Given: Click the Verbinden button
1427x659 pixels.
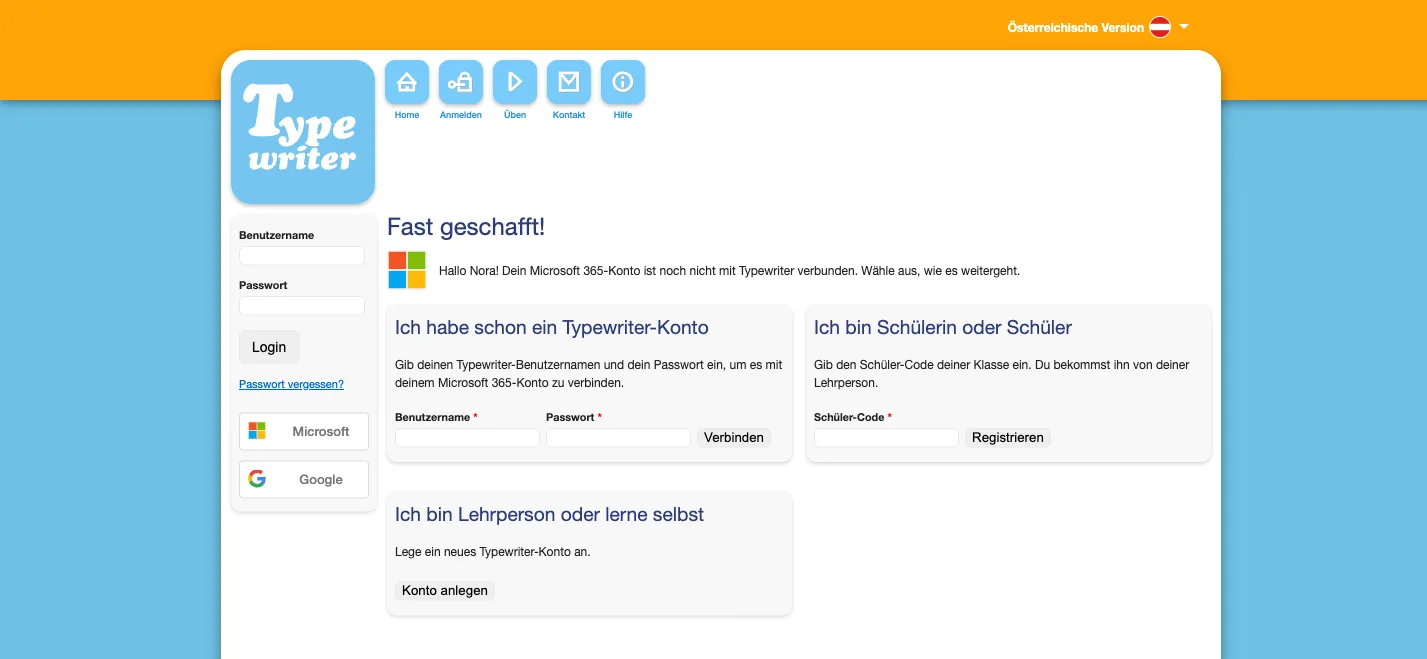Looking at the screenshot, I should click(x=734, y=437).
